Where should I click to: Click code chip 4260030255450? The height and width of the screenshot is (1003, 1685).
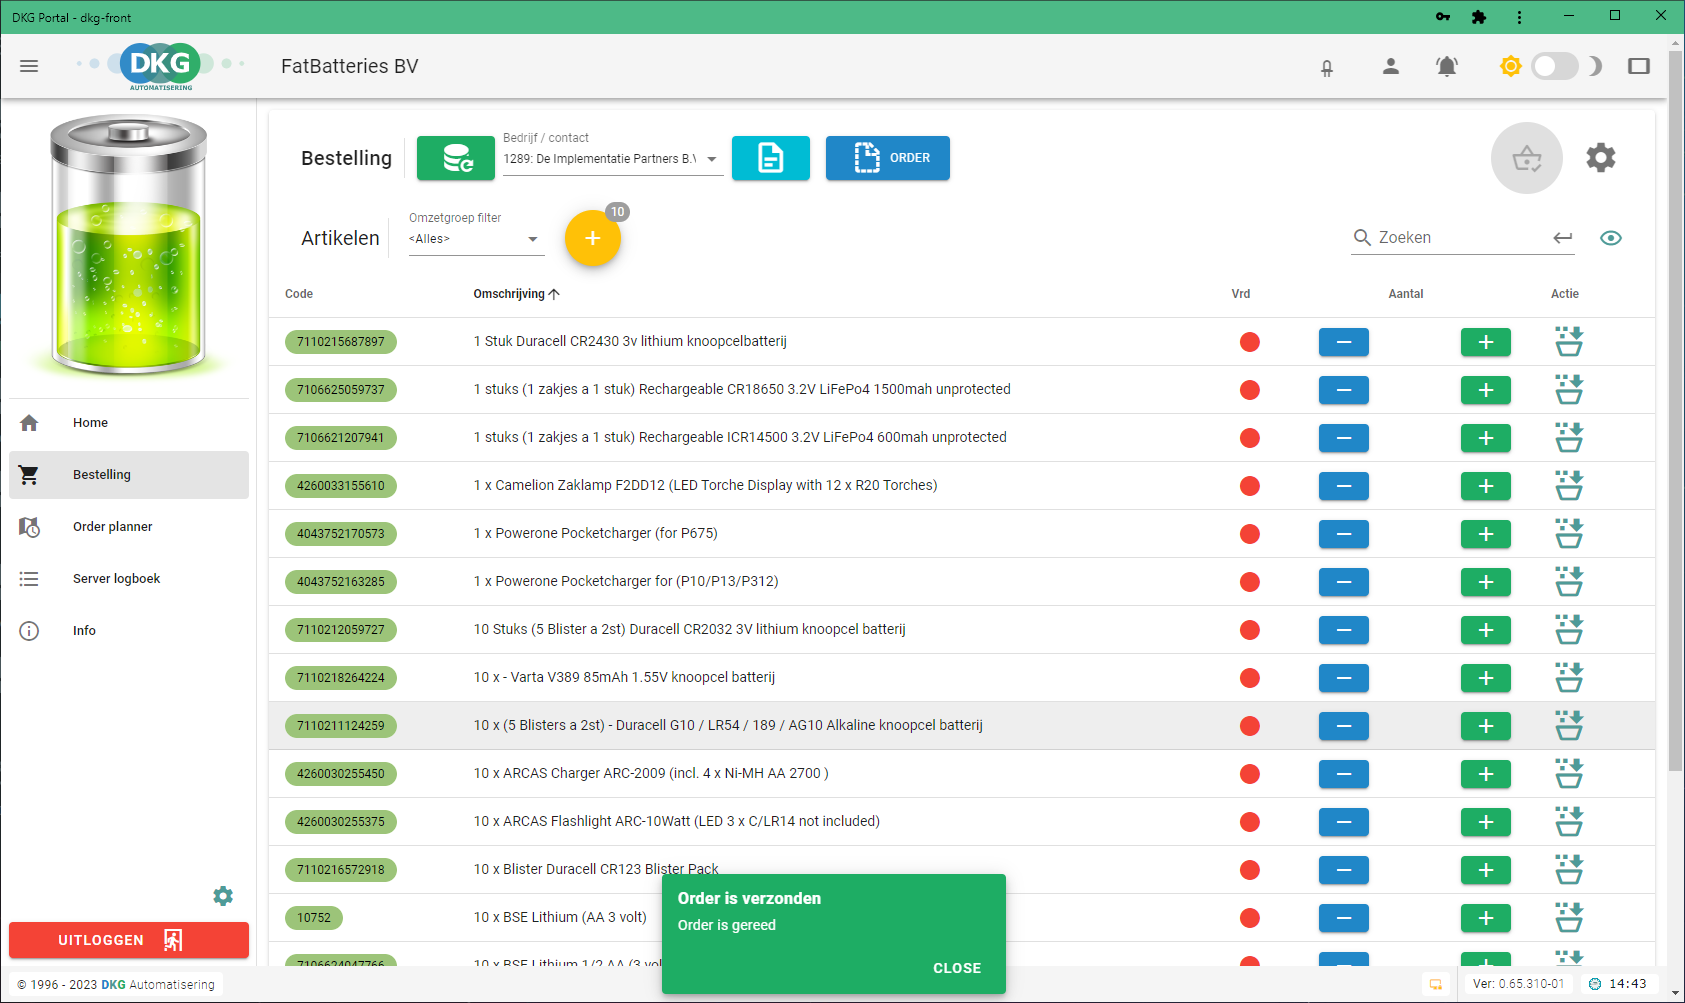pos(341,774)
